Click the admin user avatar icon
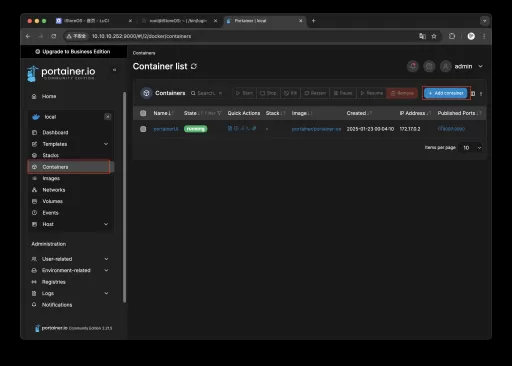This screenshot has height=366, width=512. click(445, 66)
